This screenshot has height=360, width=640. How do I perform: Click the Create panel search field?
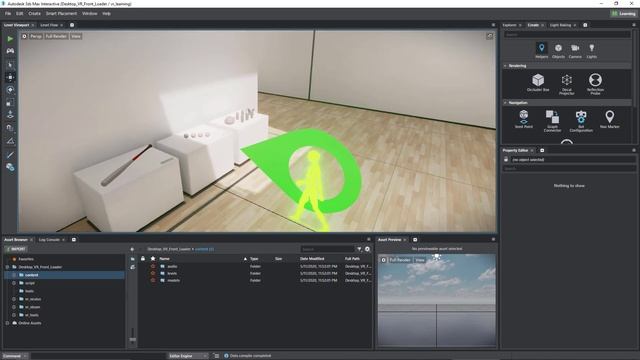(x=567, y=35)
